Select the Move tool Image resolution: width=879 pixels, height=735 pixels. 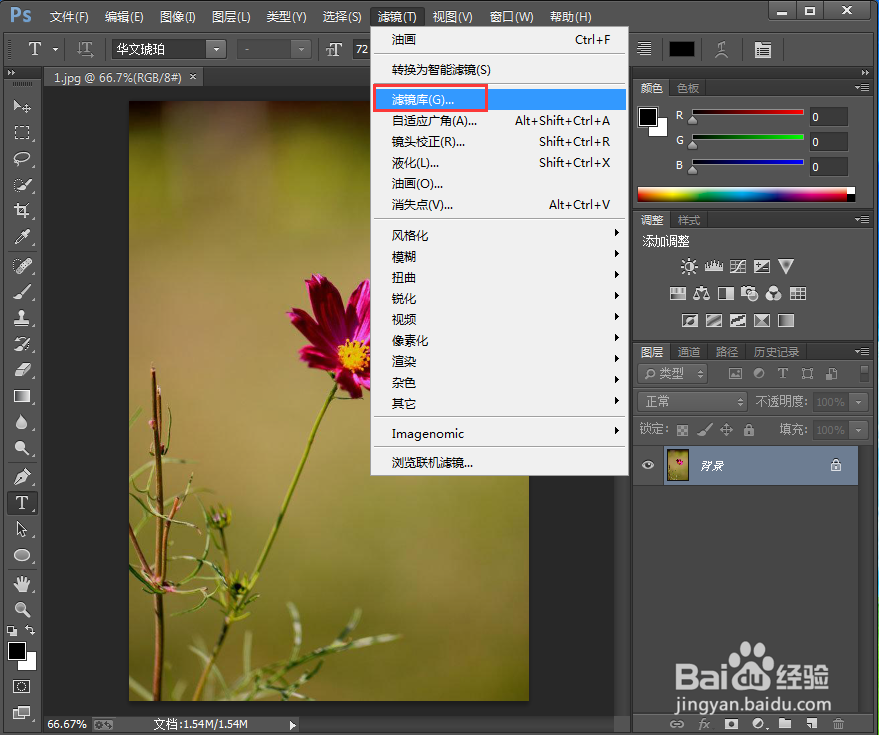22,106
